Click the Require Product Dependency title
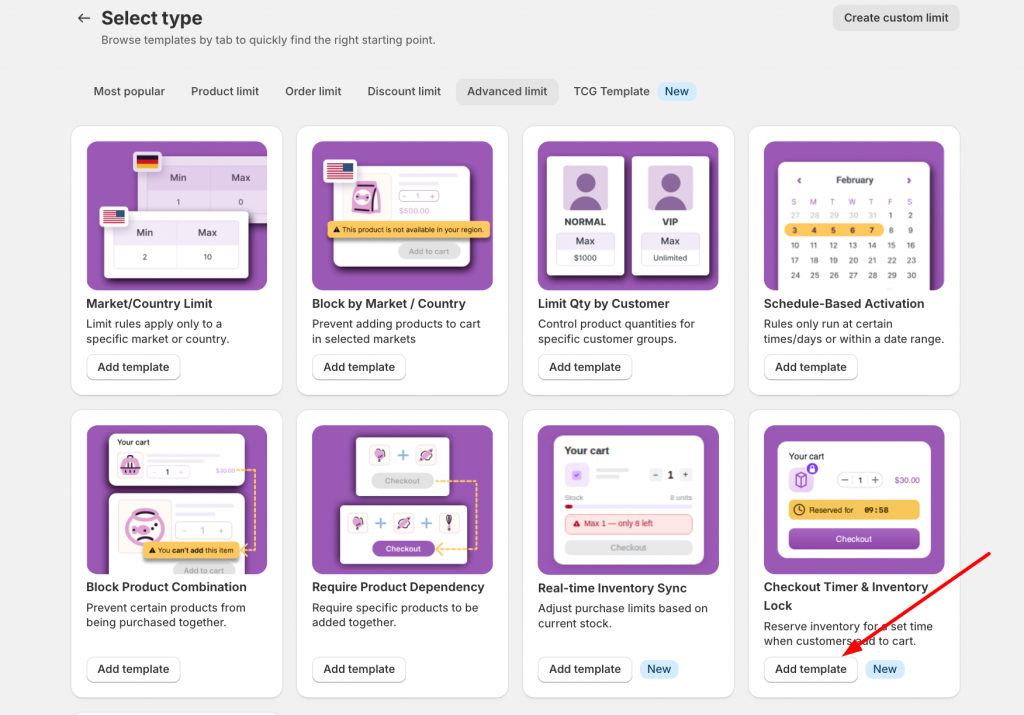Viewport: 1024px width, 715px height. pos(398,587)
